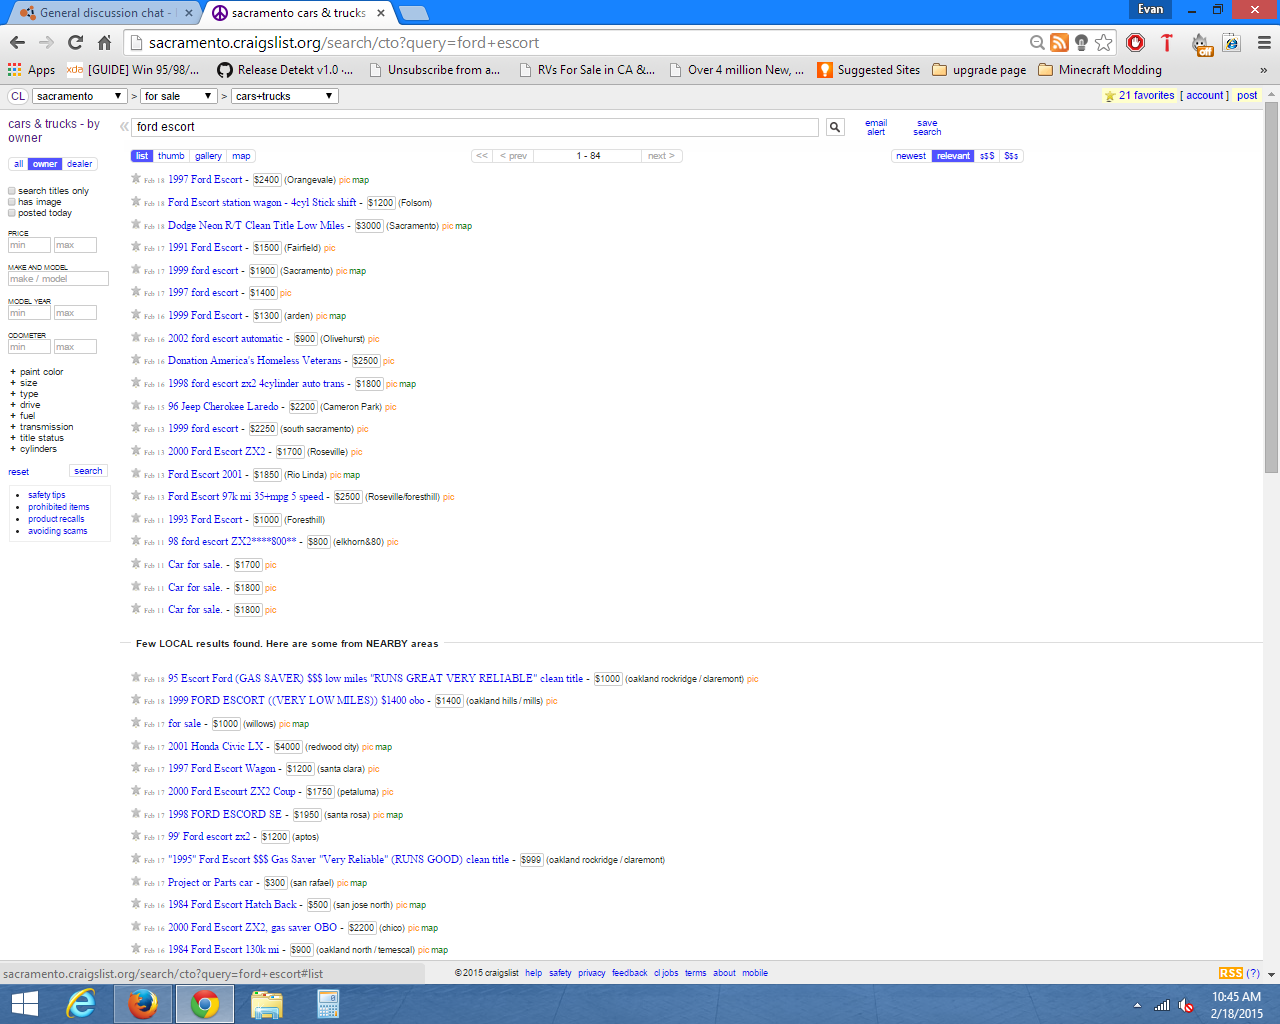Click the network signal tray icon

[1161, 1005]
